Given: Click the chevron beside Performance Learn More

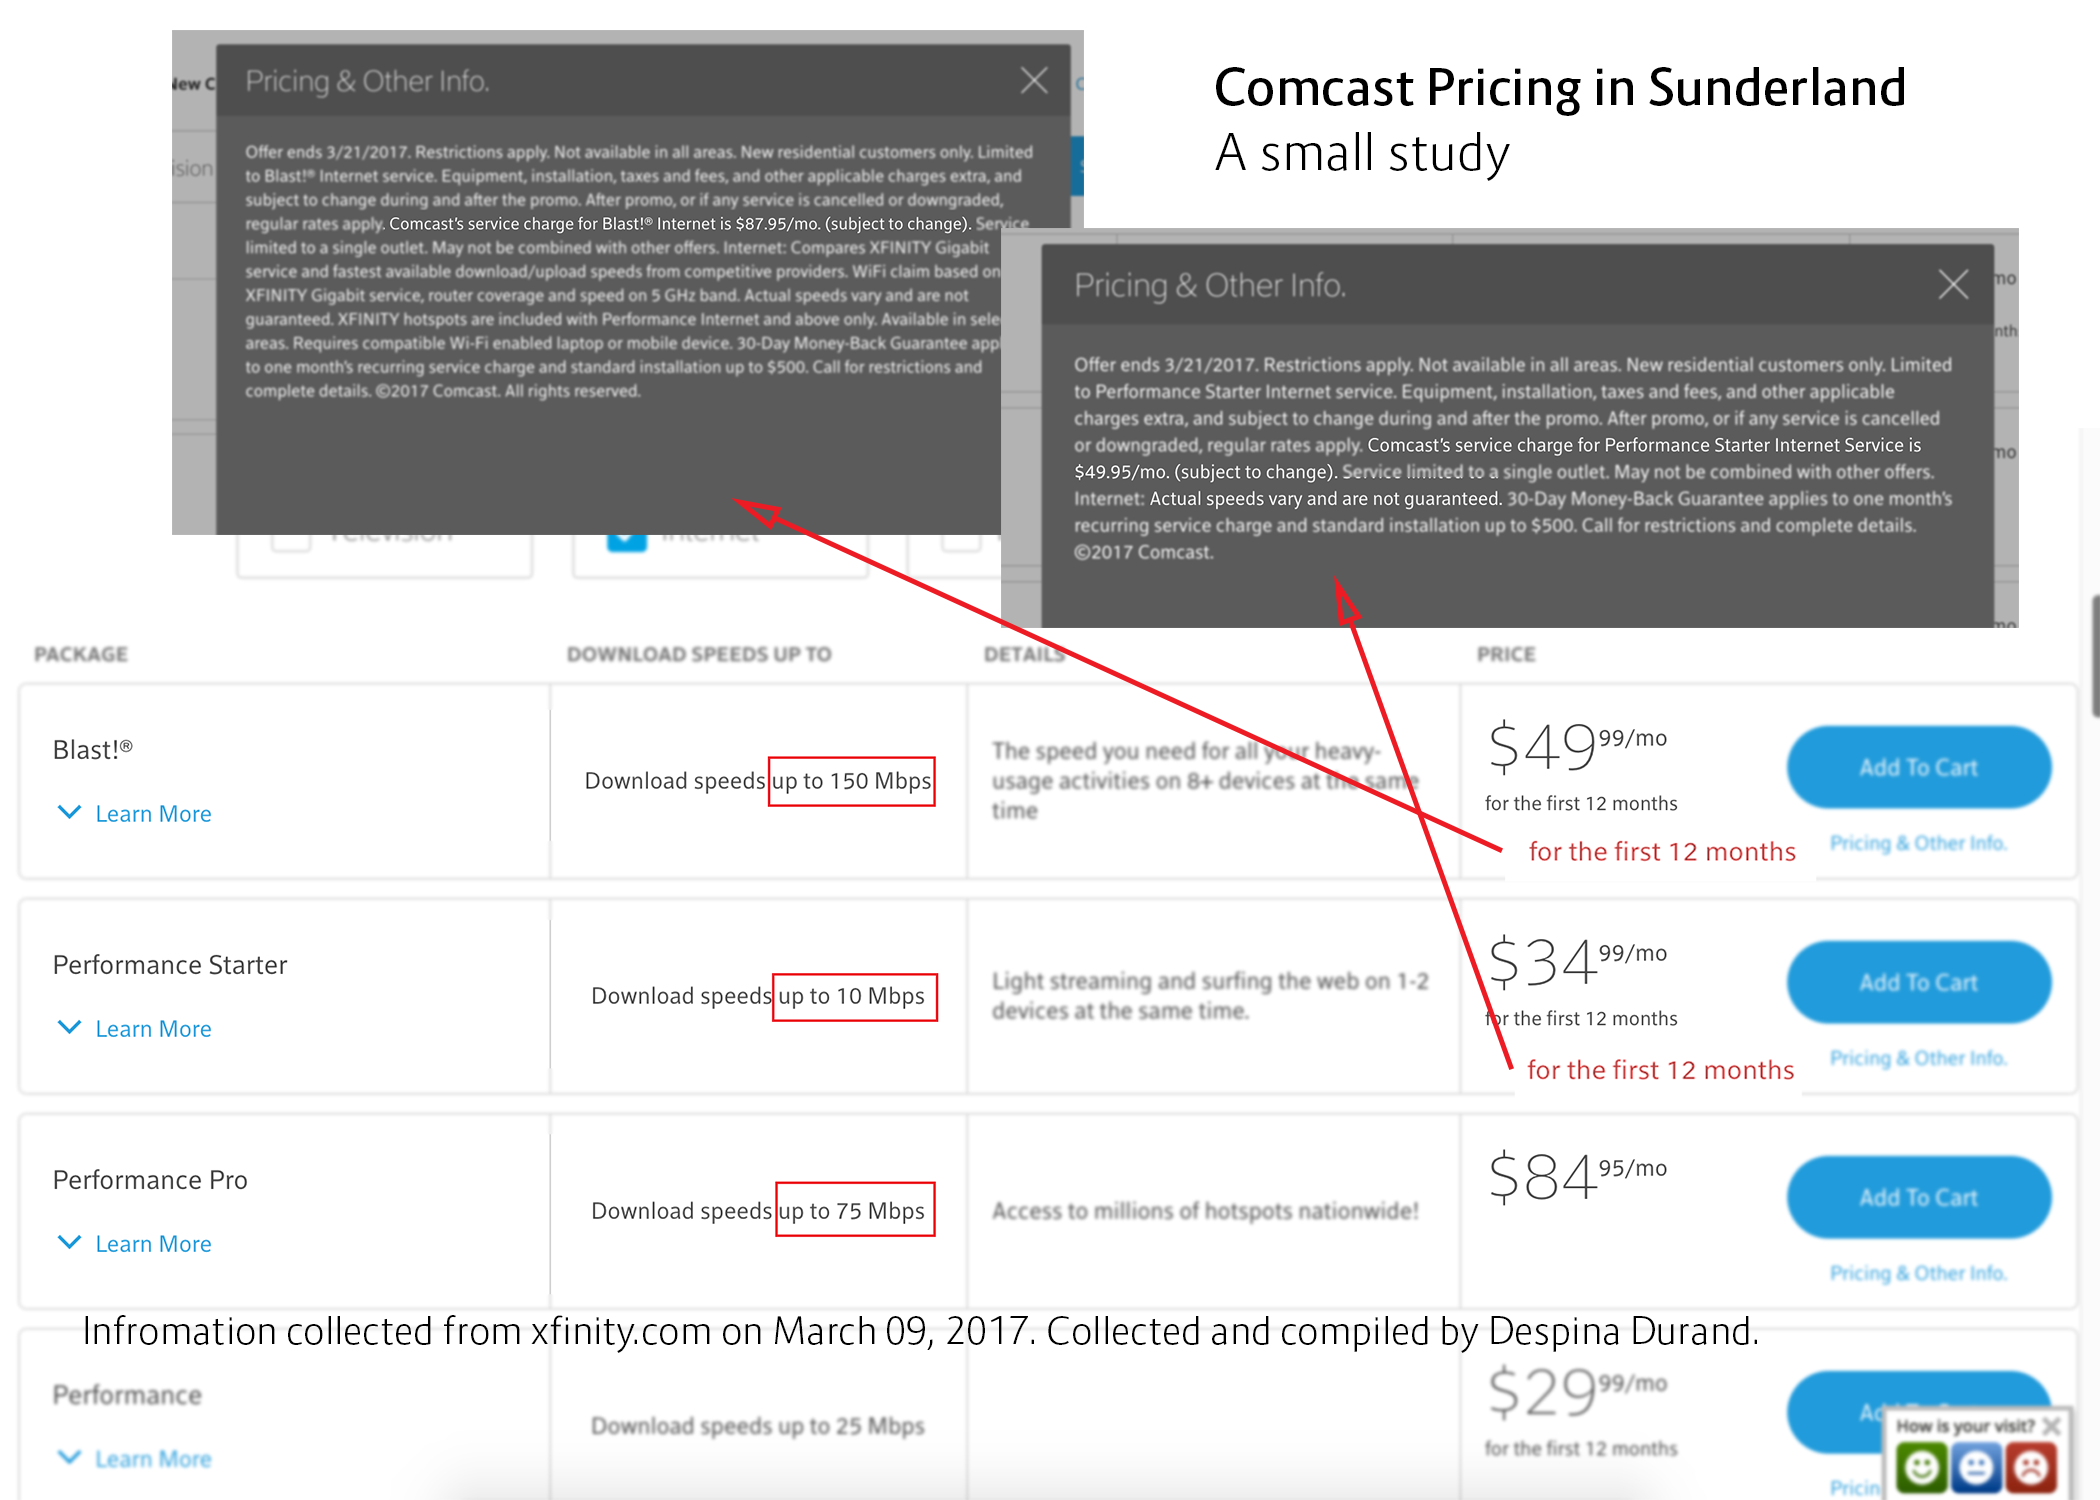Looking at the screenshot, I should [x=70, y=1458].
